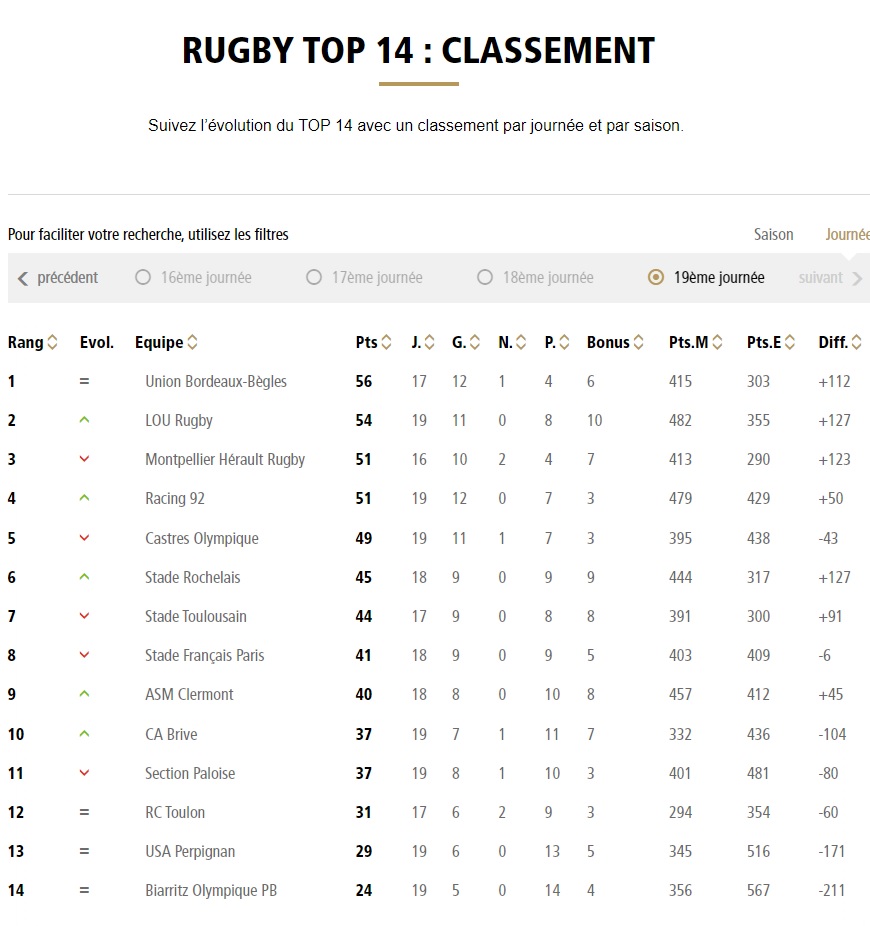Screen dimensions: 870x926
Task: Select the 19ème journée option
Action: 657,278
